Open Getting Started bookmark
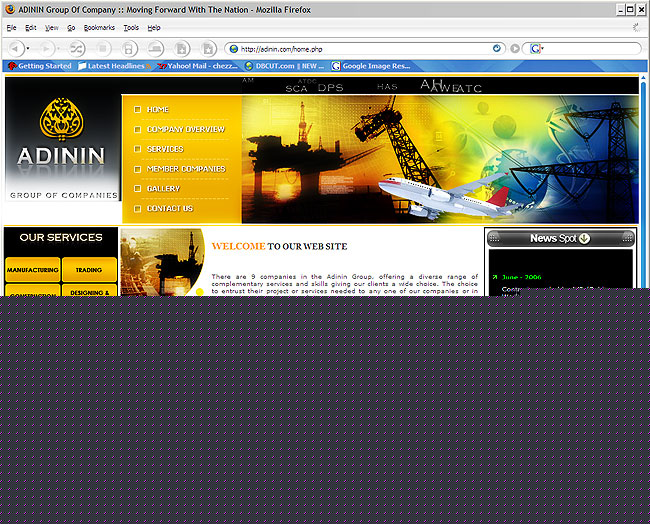 pos(40,66)
